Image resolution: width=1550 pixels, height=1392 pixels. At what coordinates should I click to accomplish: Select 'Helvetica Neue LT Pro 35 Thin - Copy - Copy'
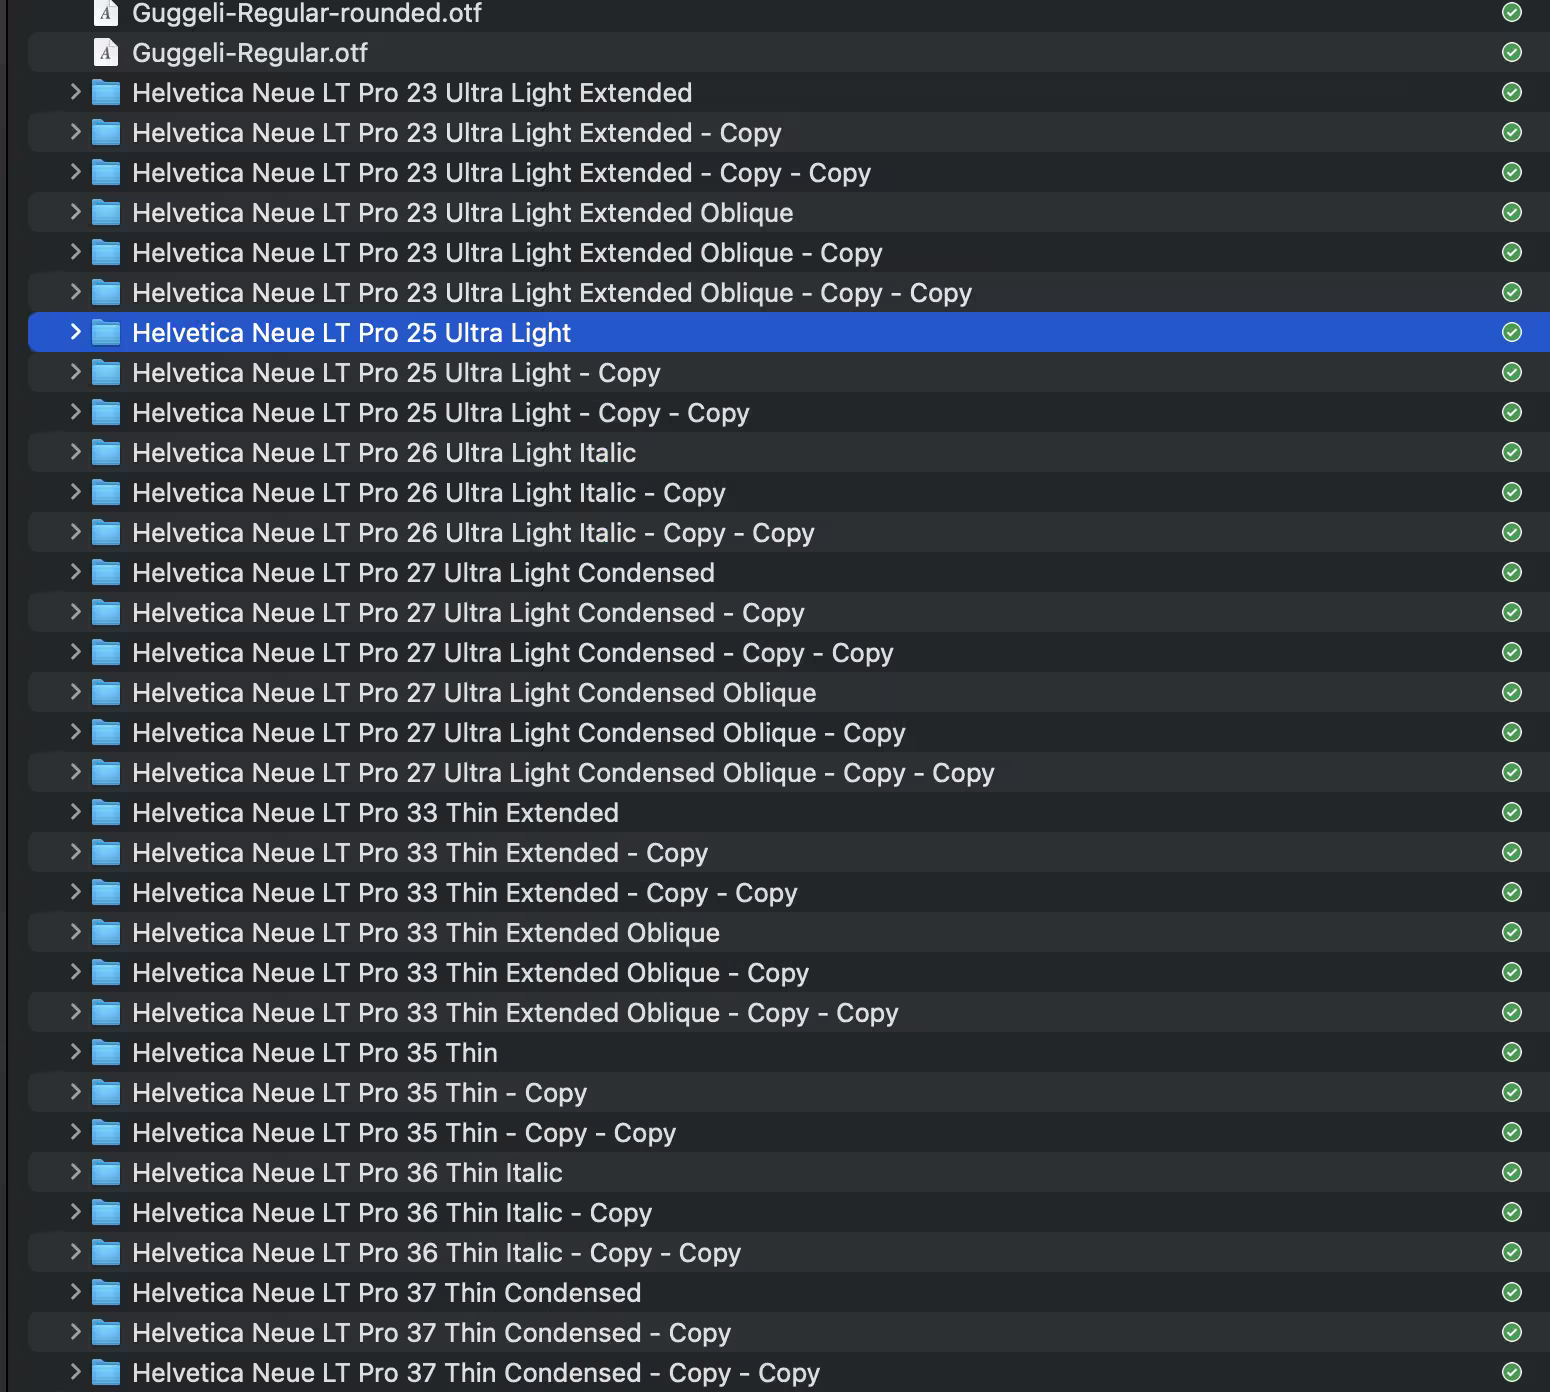click(x=404, y=1133)
